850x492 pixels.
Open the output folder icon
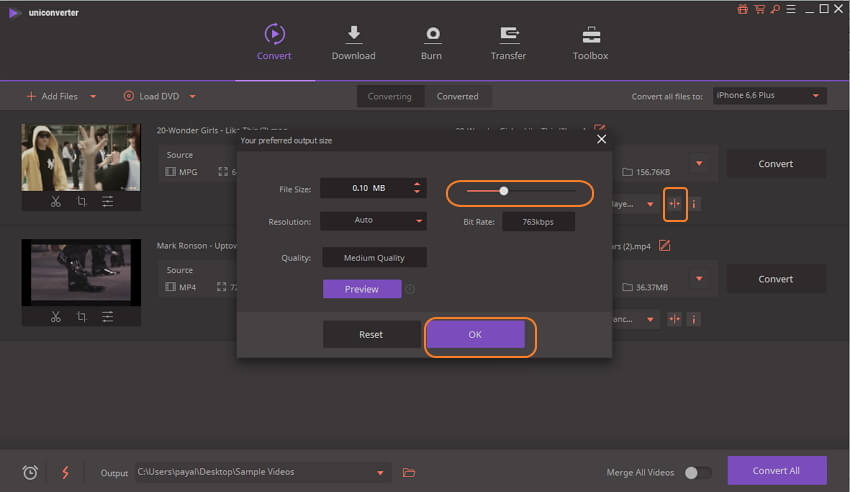click(x=408, y=472)
